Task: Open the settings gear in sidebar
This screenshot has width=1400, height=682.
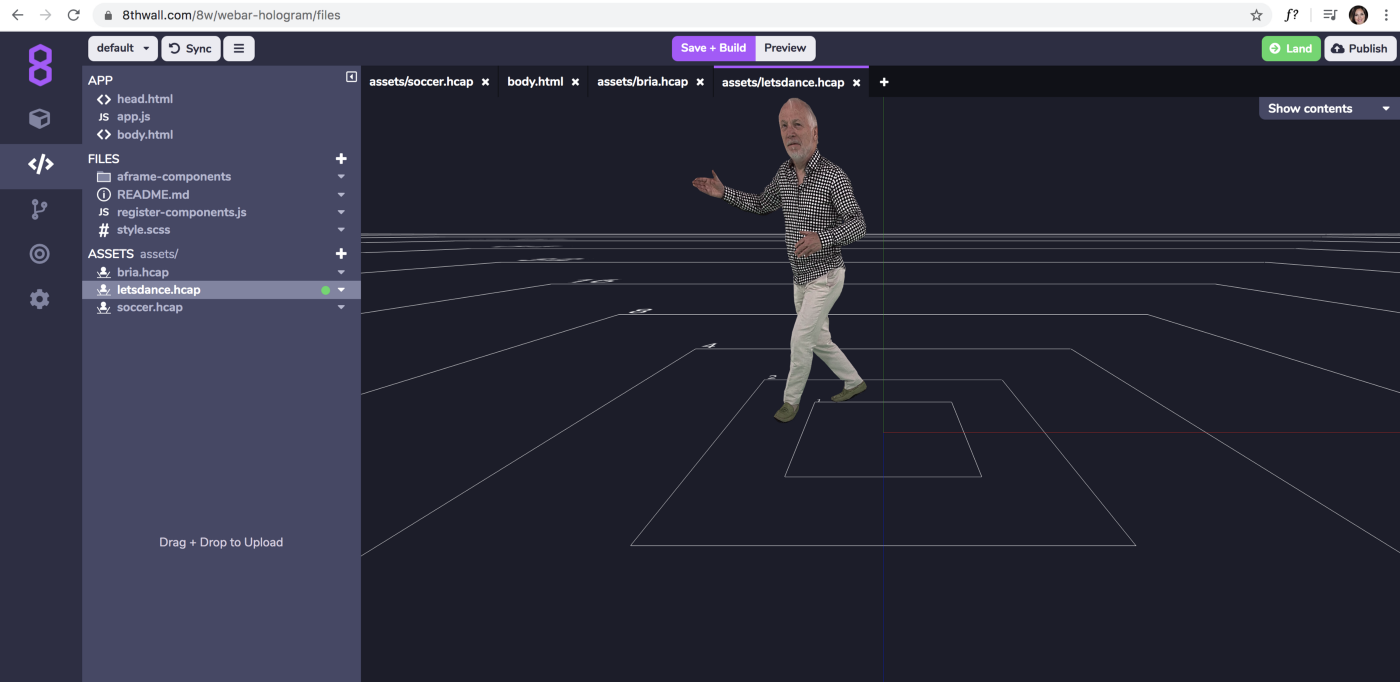Action: click(x=39, y=299)
